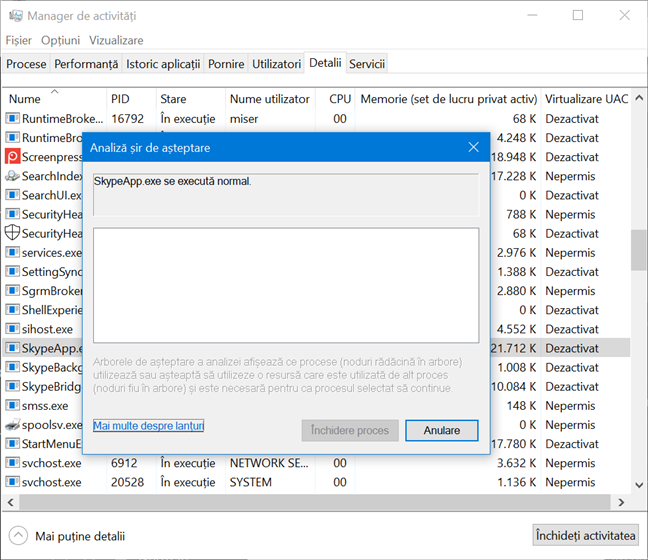Click the vertical scrollbar thumb

coord(639,250)
